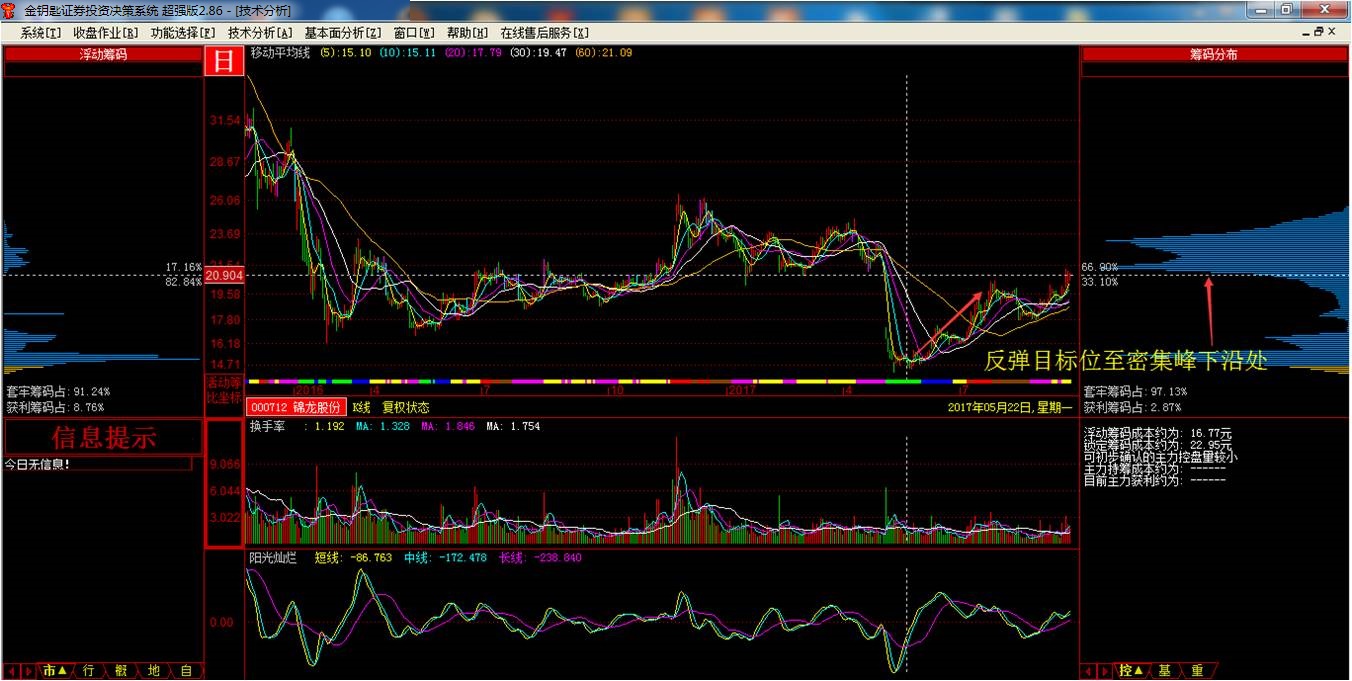The width and height of the screenshot is (1352, 681).
Task: Click the 浮动筹码 panel header
Action: [103, 55]
